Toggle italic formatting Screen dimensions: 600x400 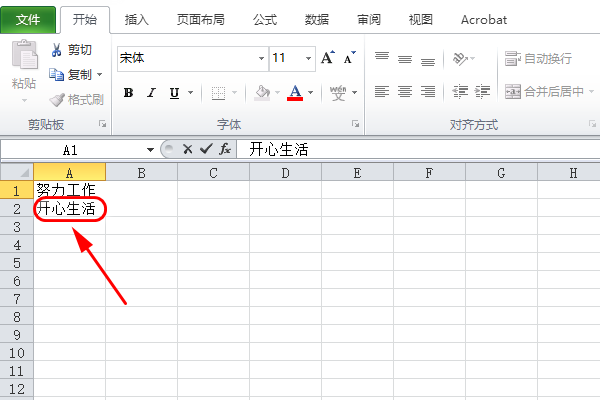(x=152, y=93)
